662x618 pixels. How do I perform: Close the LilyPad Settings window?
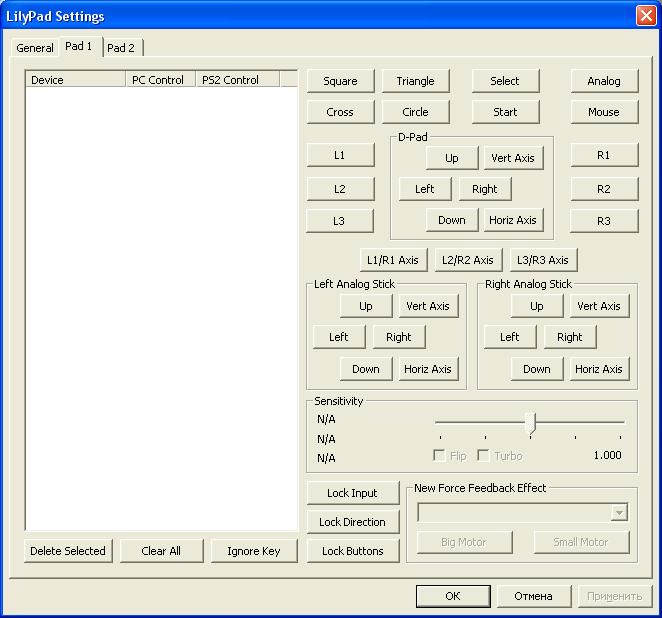point(645,16)
